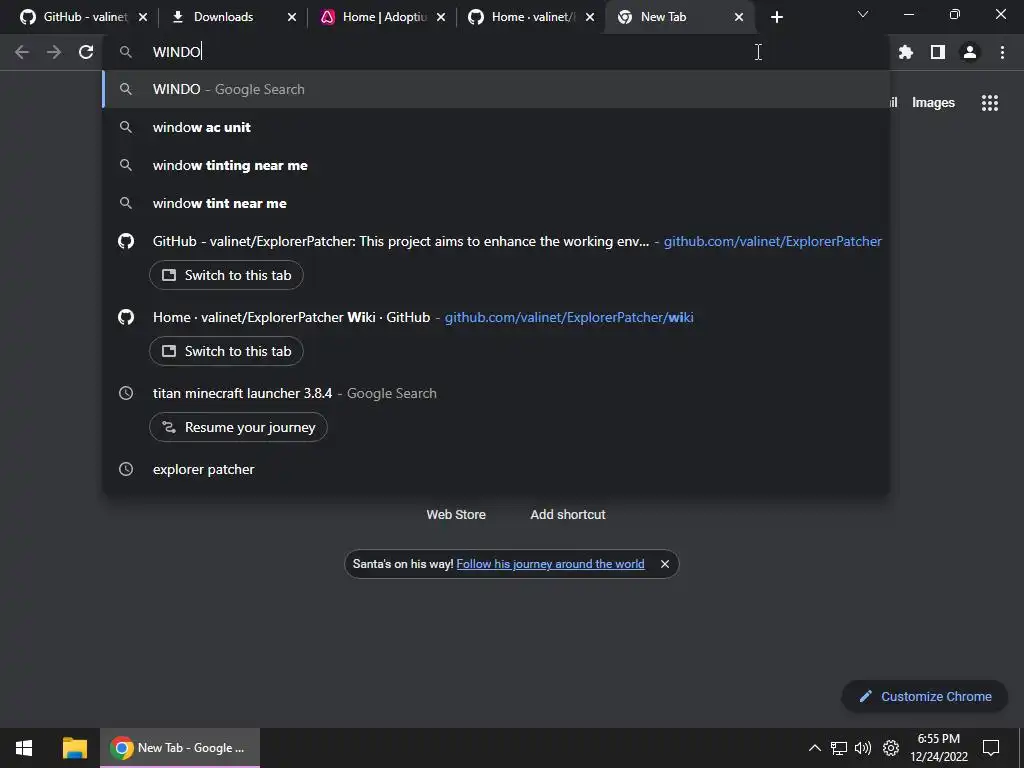1024x768 pixels.
Task: Open the Images link
Action: (933, 103)
